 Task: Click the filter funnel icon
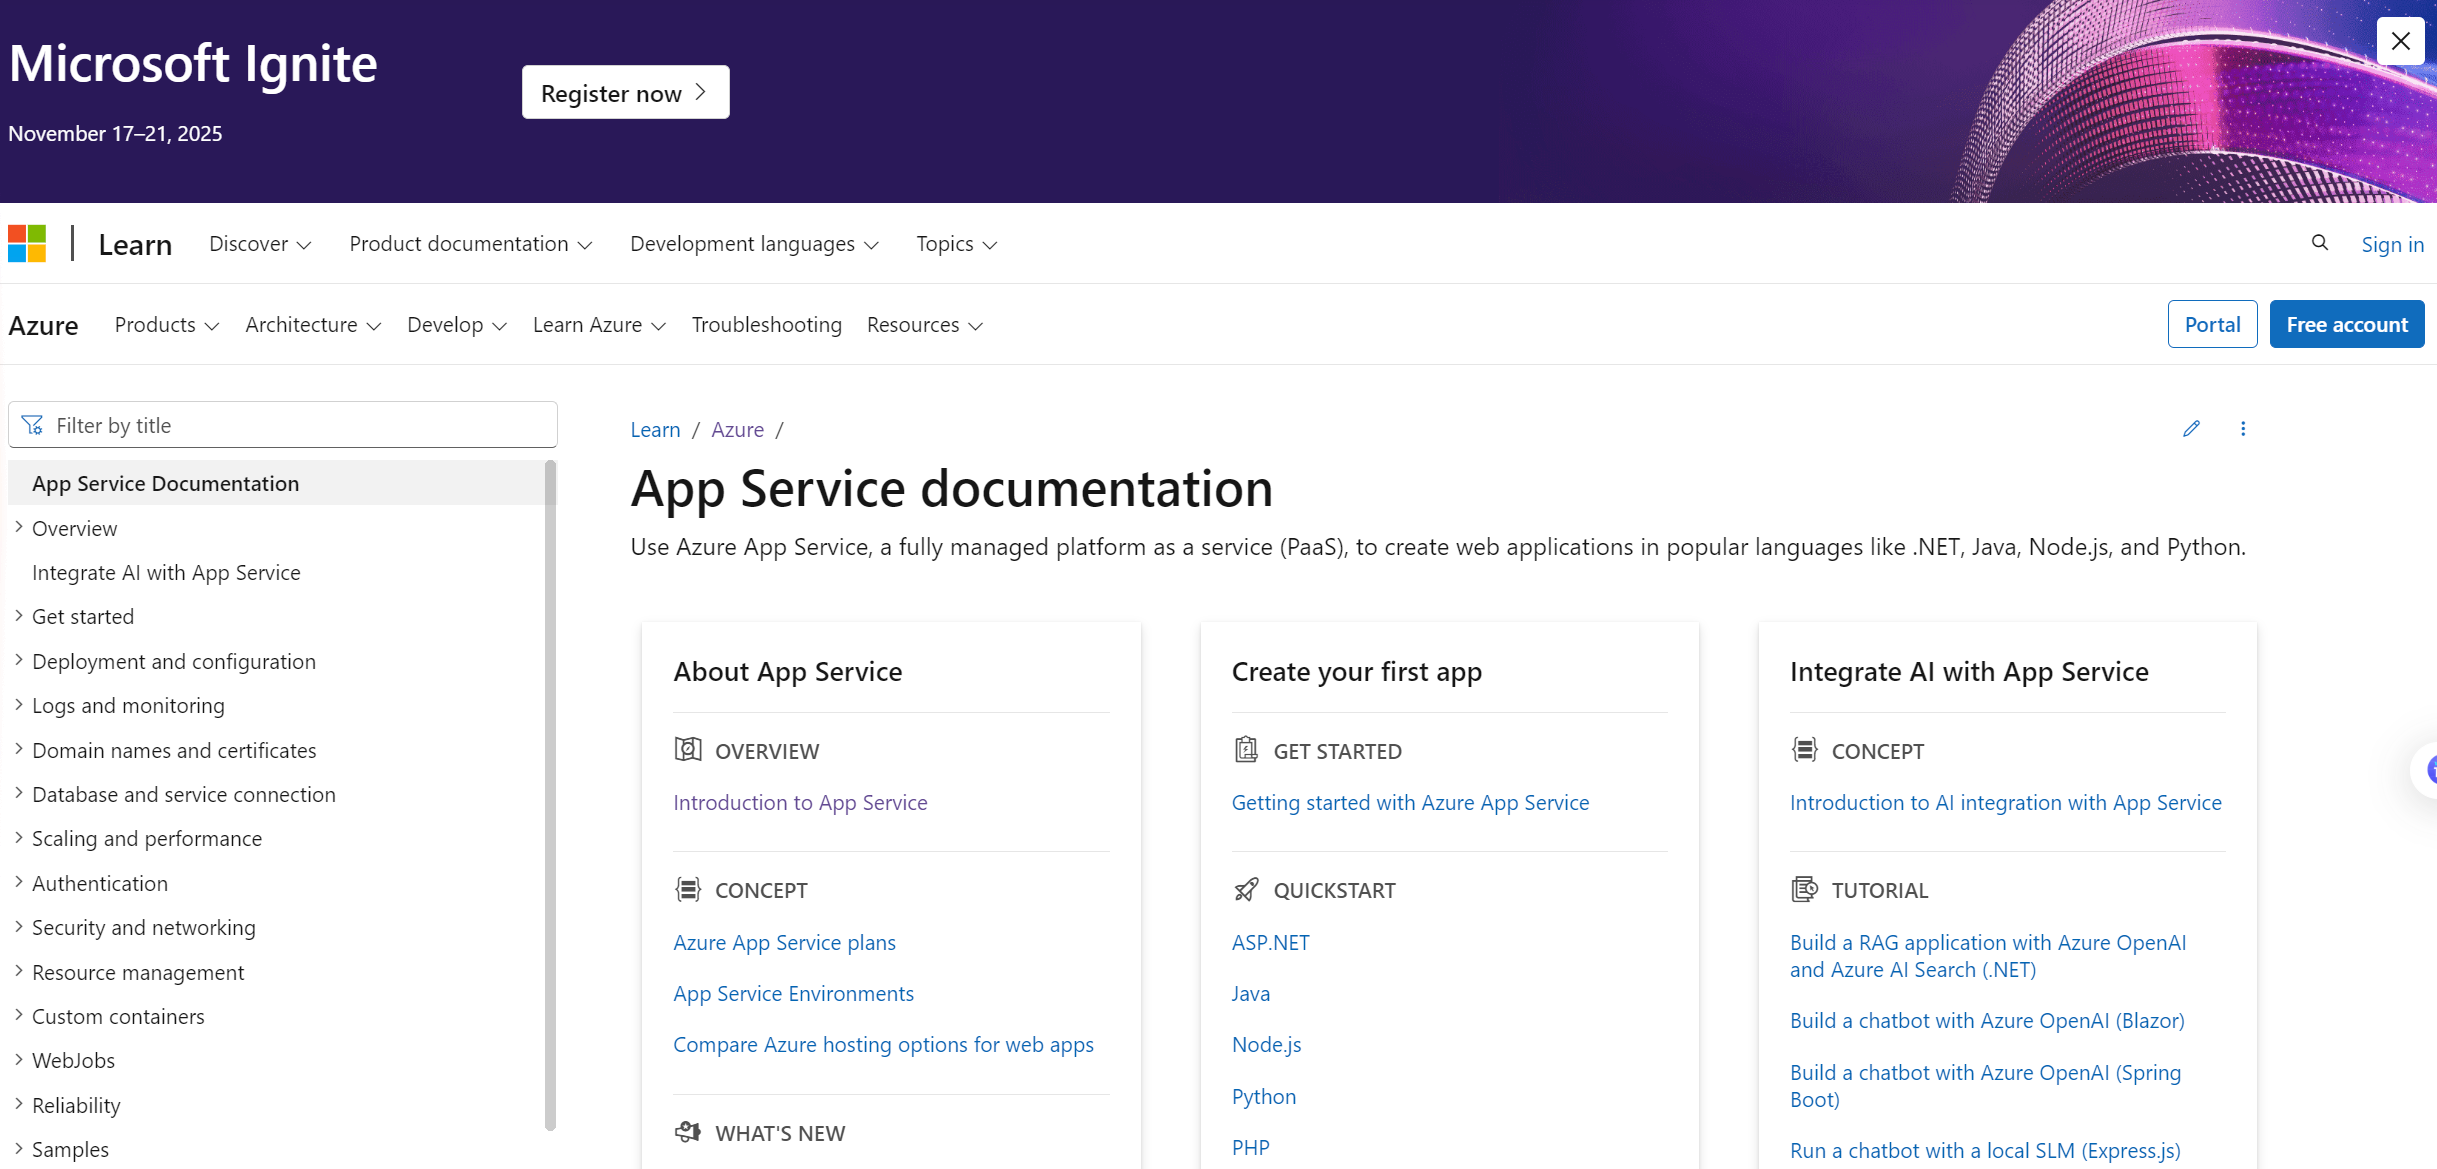32,425
